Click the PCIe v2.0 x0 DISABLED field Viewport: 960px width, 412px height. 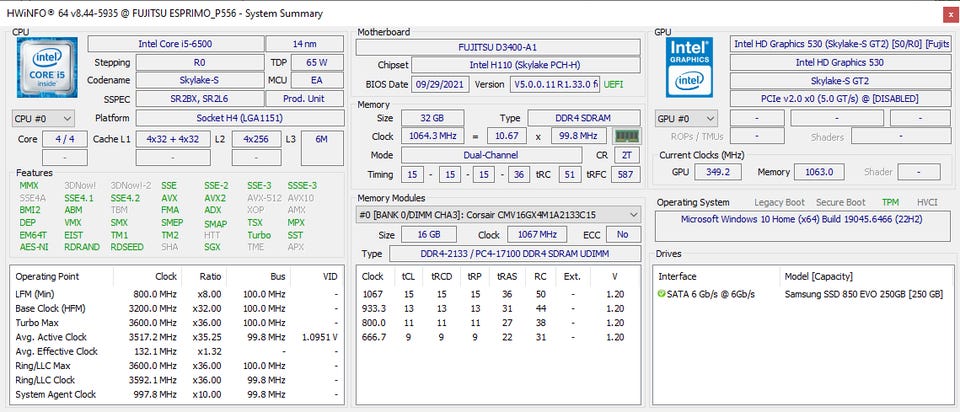pos(840,99)
